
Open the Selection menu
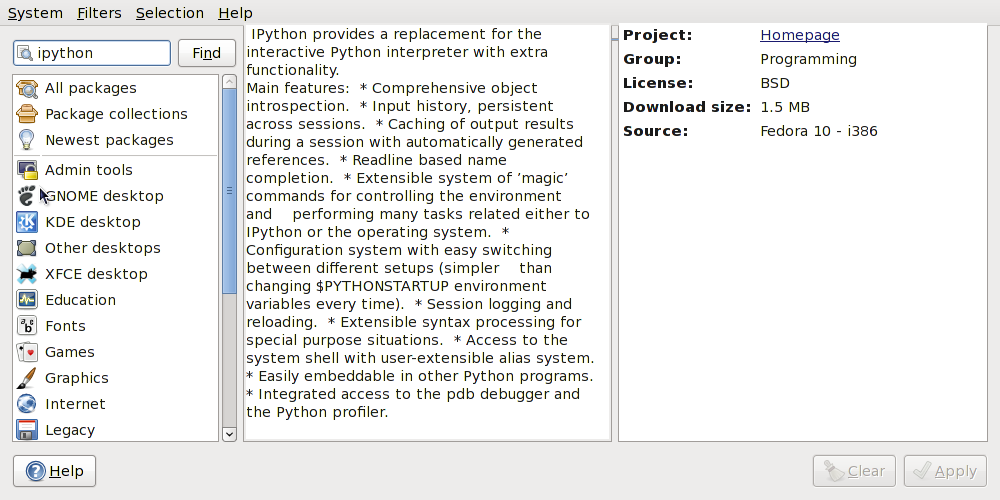click(170, 13)
